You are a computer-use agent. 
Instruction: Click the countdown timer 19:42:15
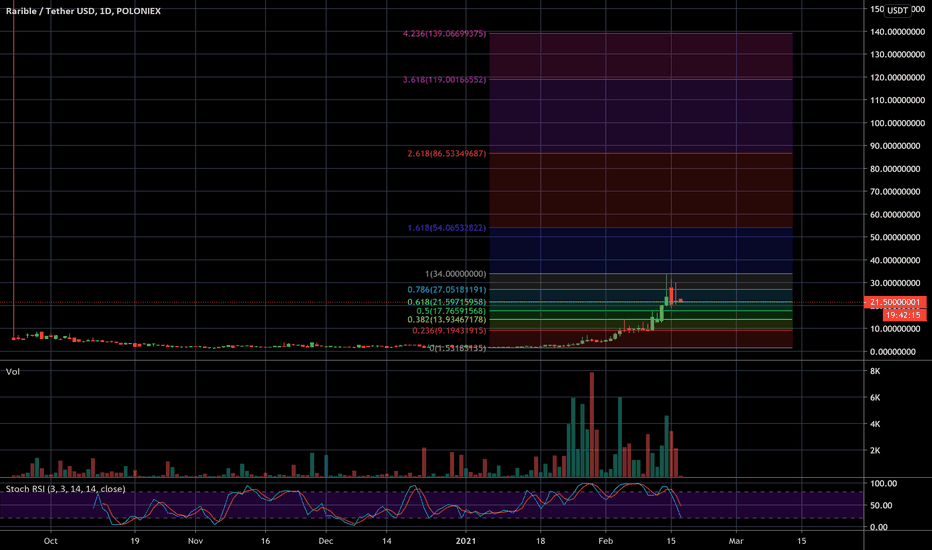tap(903, 315)
